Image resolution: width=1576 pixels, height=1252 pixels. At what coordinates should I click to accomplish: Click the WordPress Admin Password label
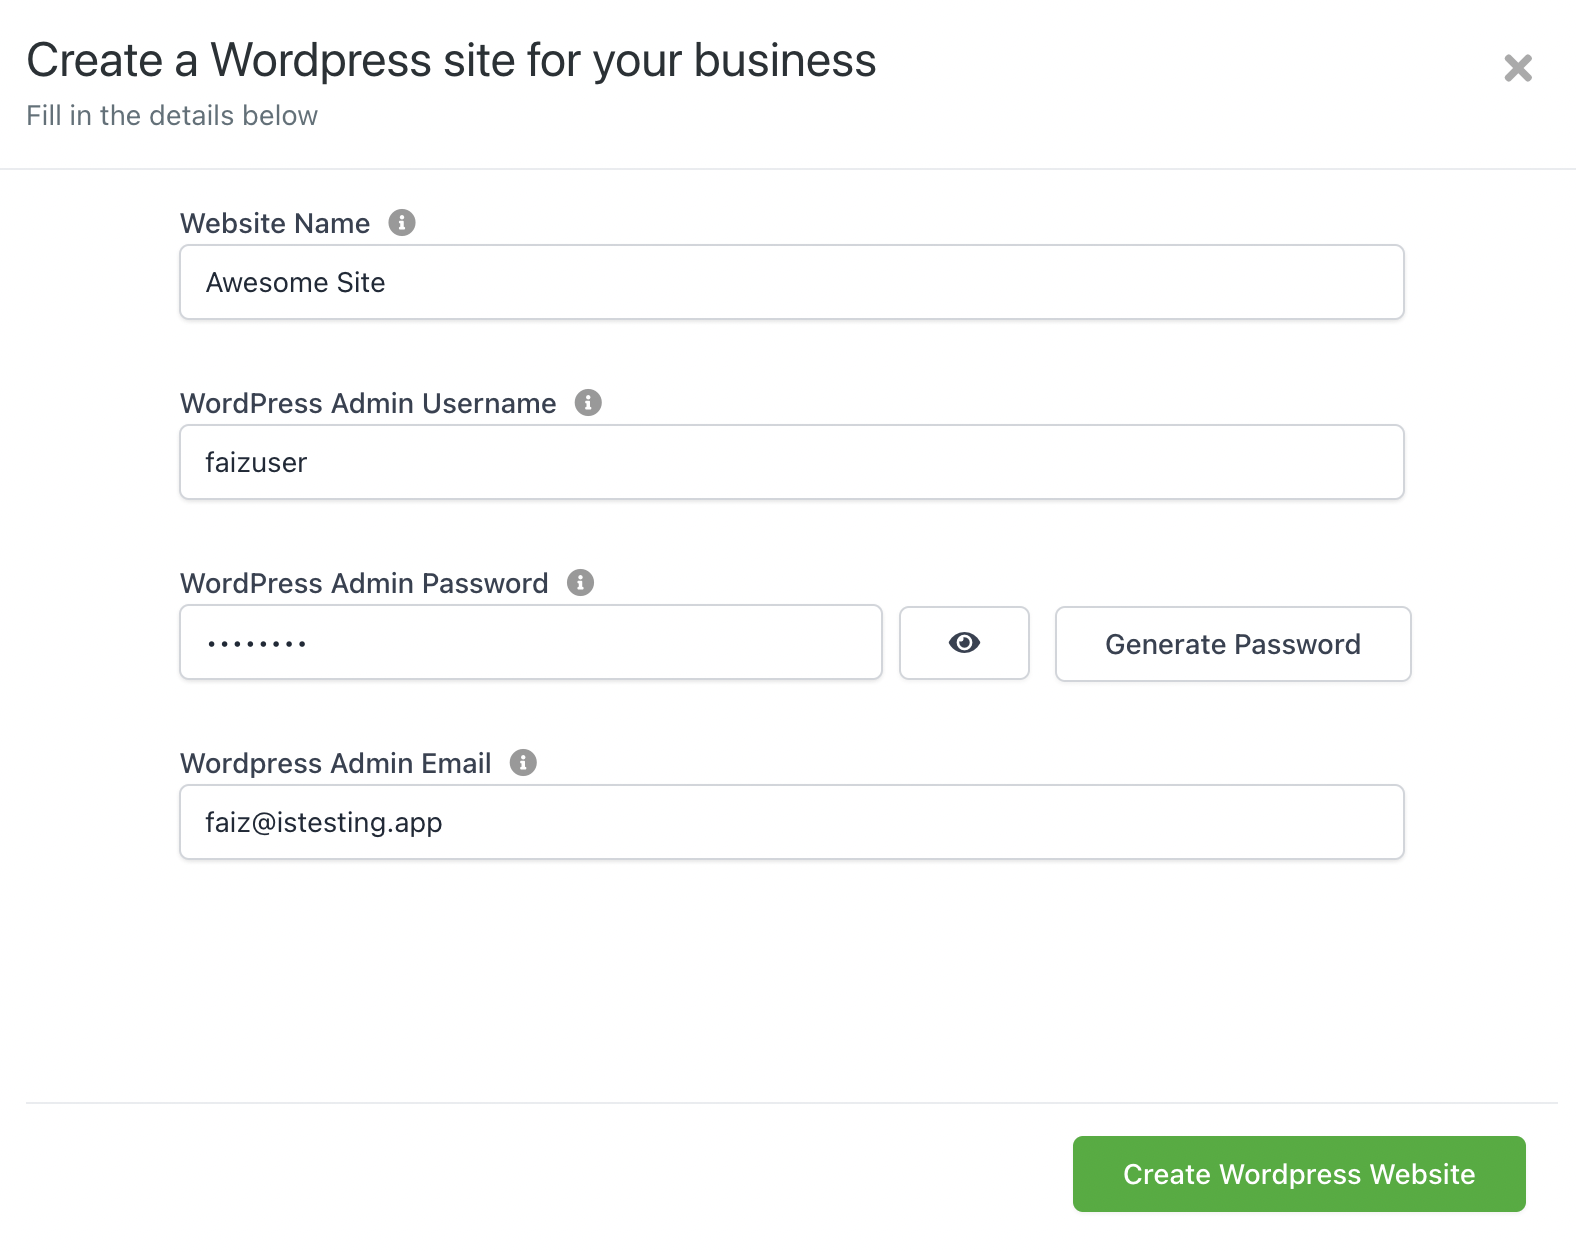click(x=364, y=583)
